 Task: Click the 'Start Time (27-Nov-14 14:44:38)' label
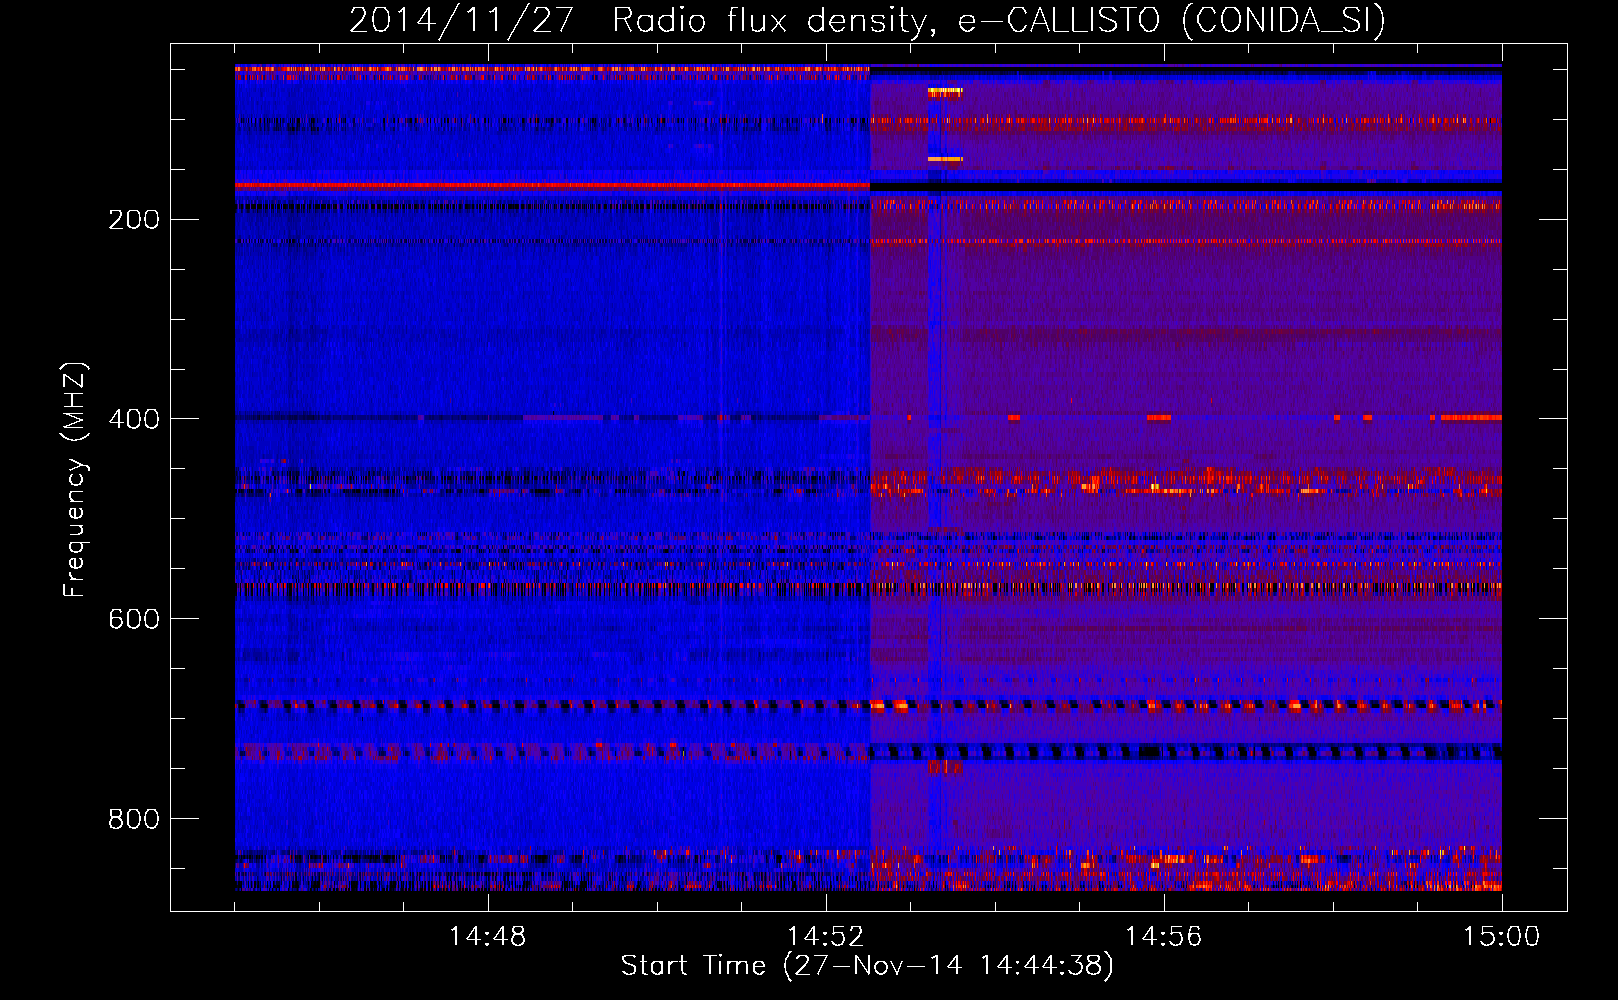pos(867,966)
